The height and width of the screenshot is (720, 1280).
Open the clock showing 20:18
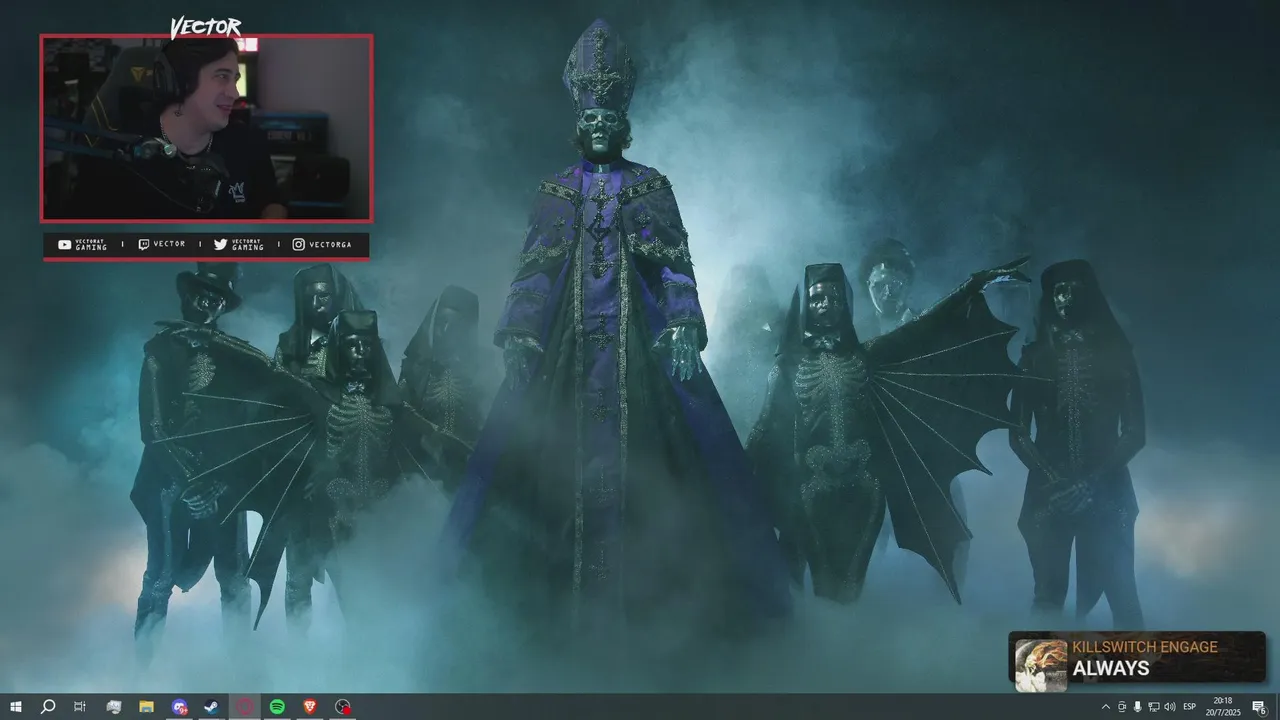(1222, 707)
